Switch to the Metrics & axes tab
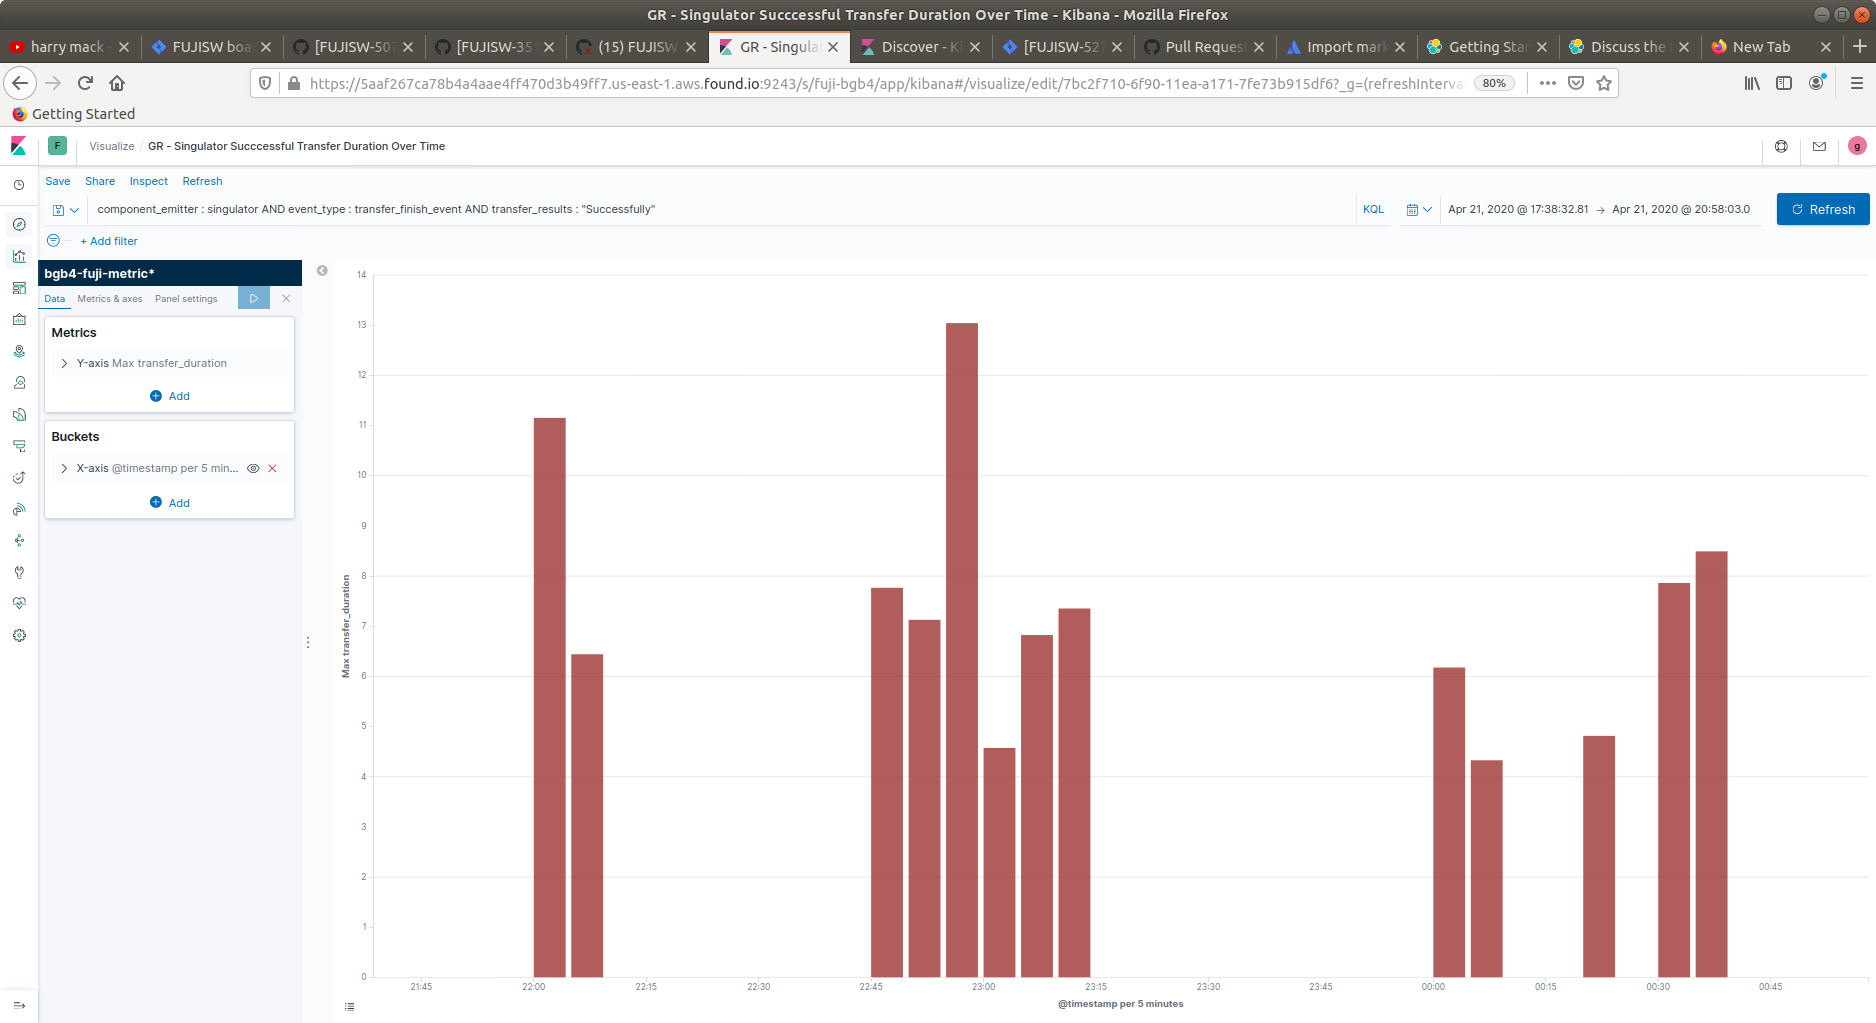 pyautogui.click(x=110, y=299)
